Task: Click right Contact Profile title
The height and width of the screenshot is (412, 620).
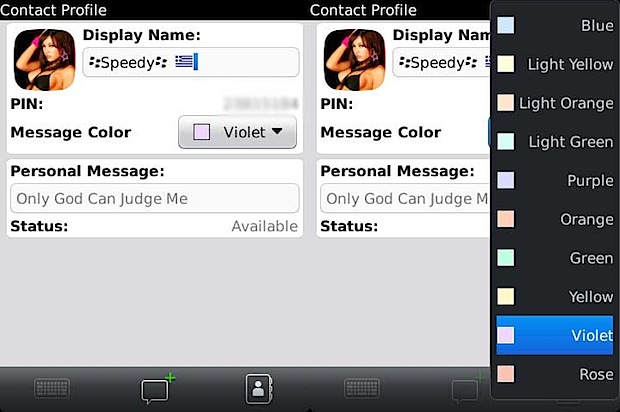Action: tap(363, 10)
